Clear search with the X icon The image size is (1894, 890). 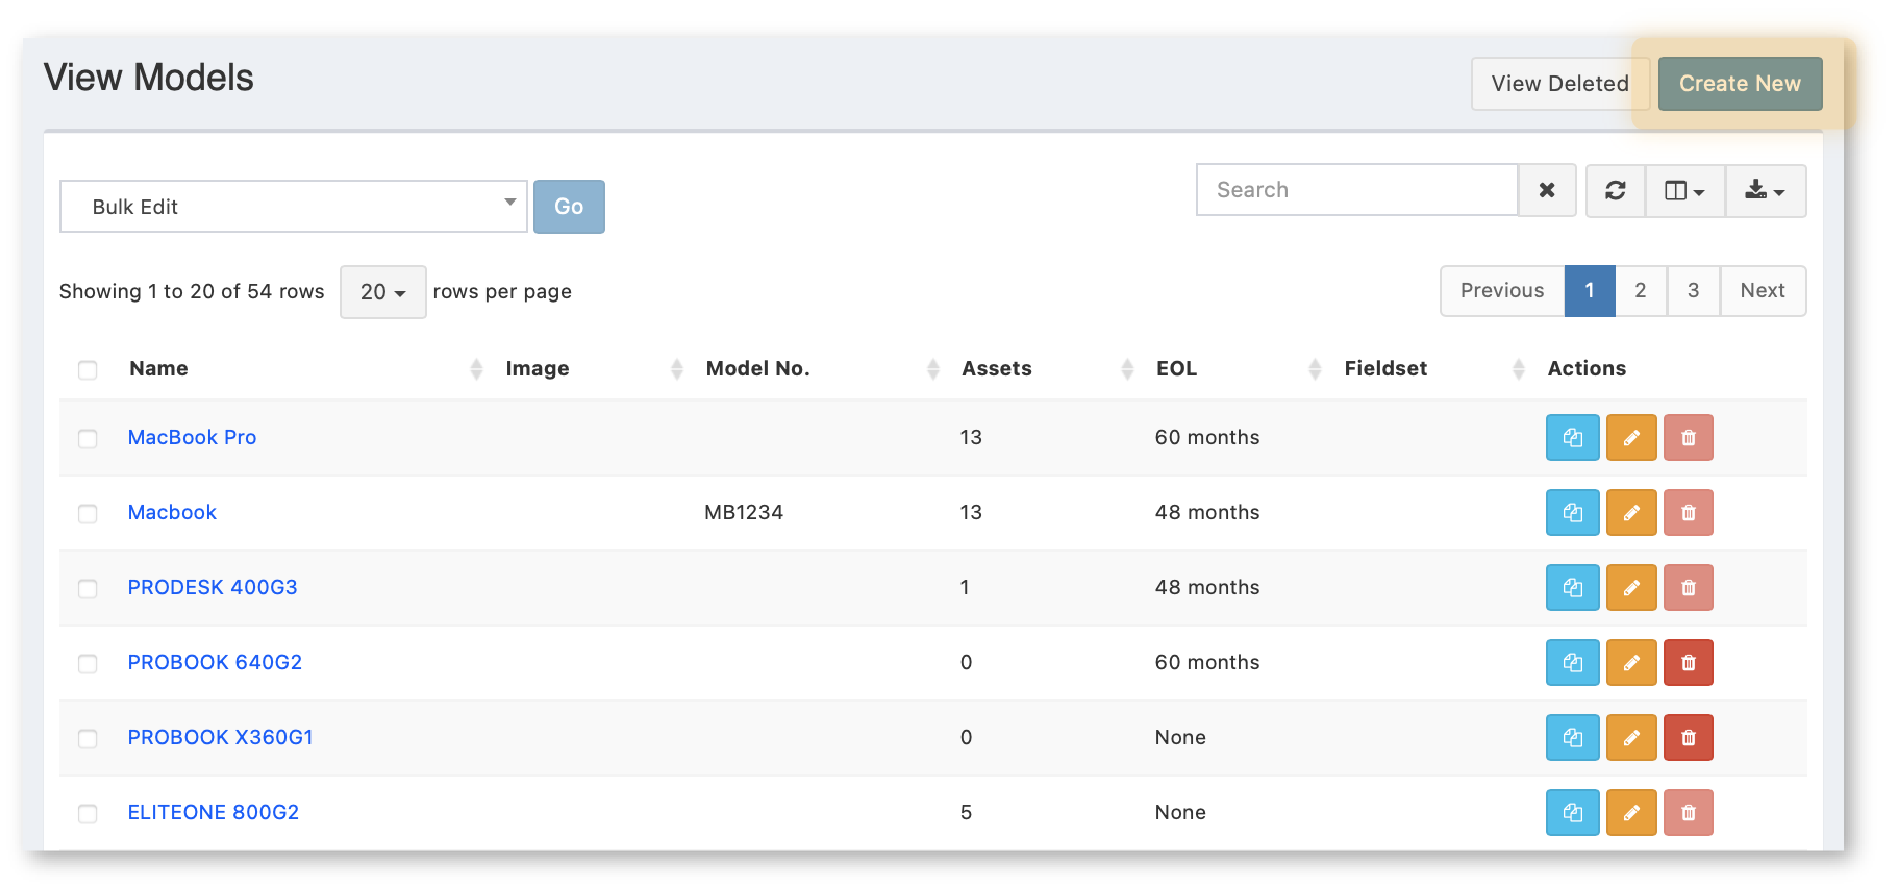pyautogui.click(x=1546, y=190)
